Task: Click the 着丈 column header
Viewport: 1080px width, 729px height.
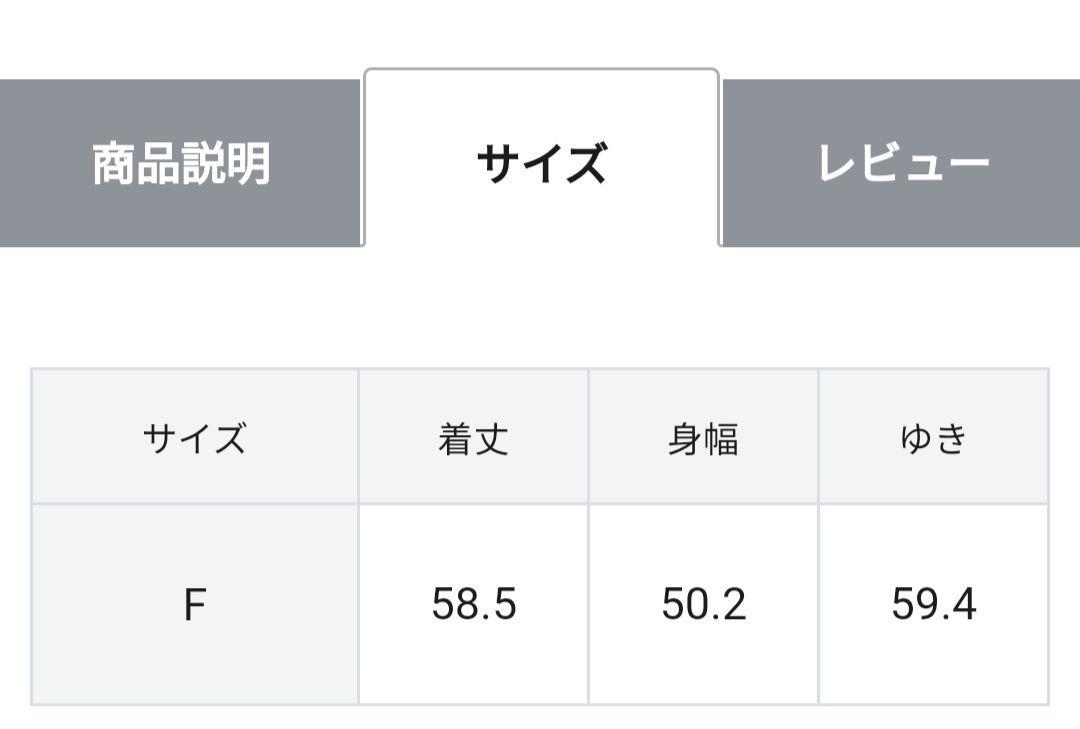Action: pyautogui.click(x=473, y=437)
